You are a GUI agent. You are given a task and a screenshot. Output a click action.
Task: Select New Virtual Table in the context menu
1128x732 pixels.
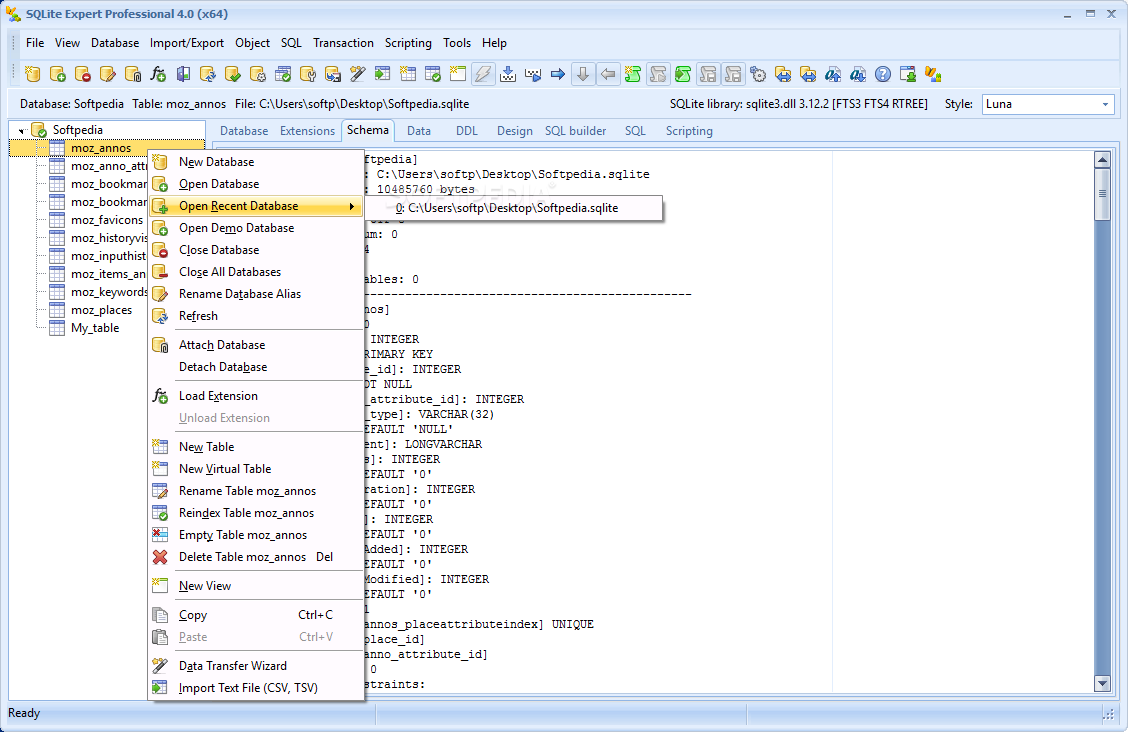(256, 469)
